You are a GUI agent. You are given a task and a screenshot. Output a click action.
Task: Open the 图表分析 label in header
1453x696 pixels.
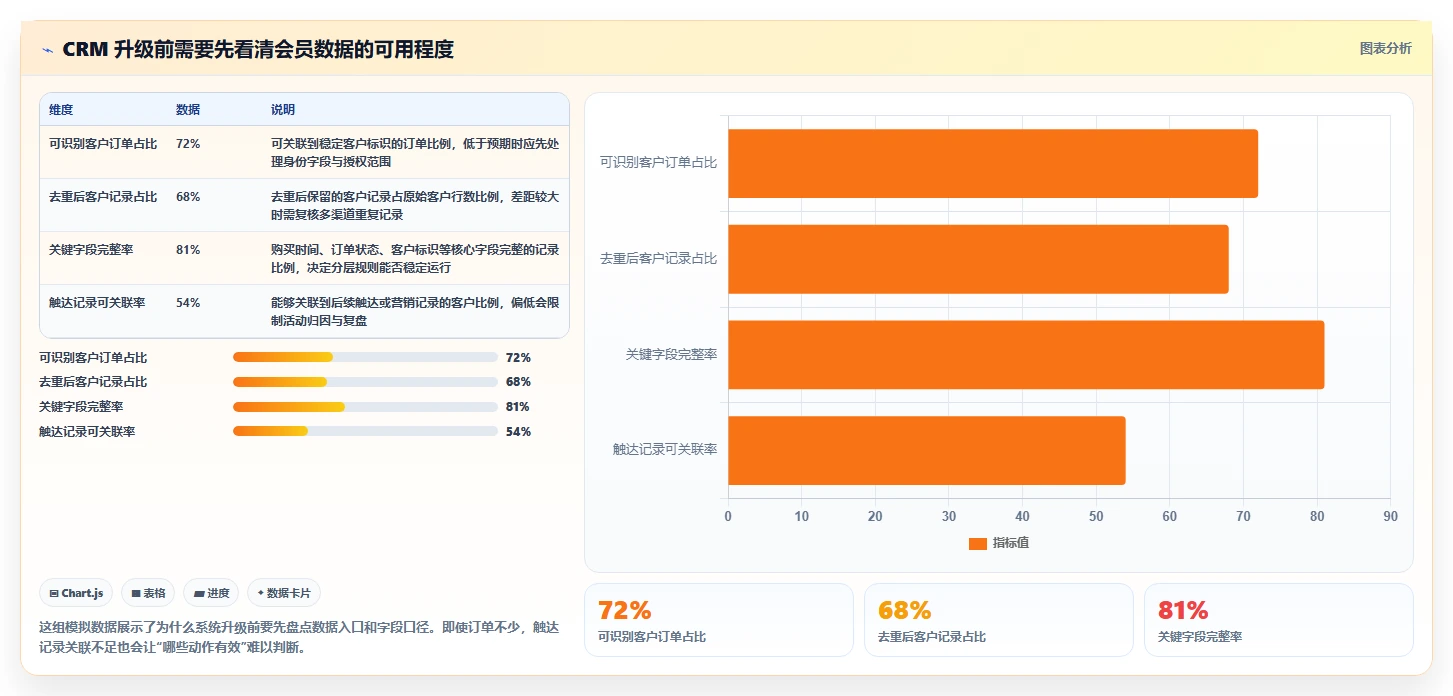tap(1385, 48)
